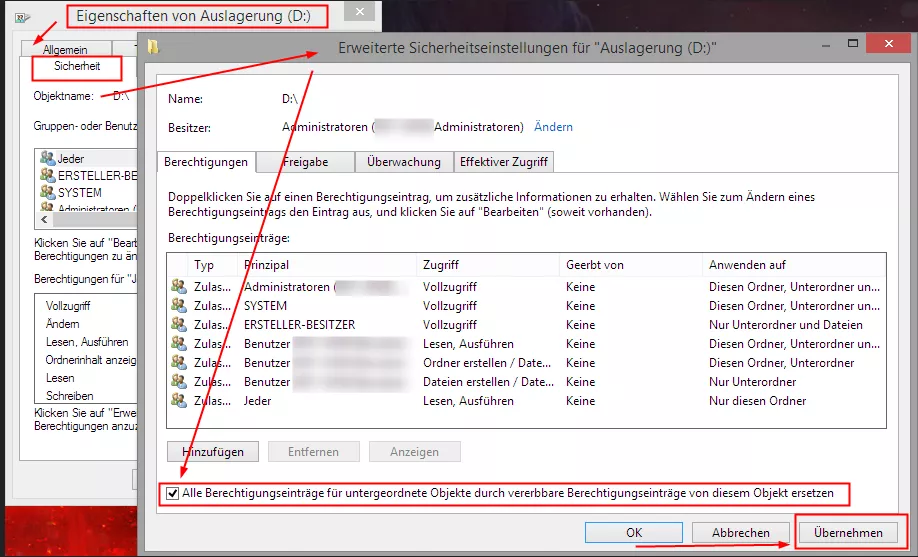Open the Überwachung tab

(404, 162)
